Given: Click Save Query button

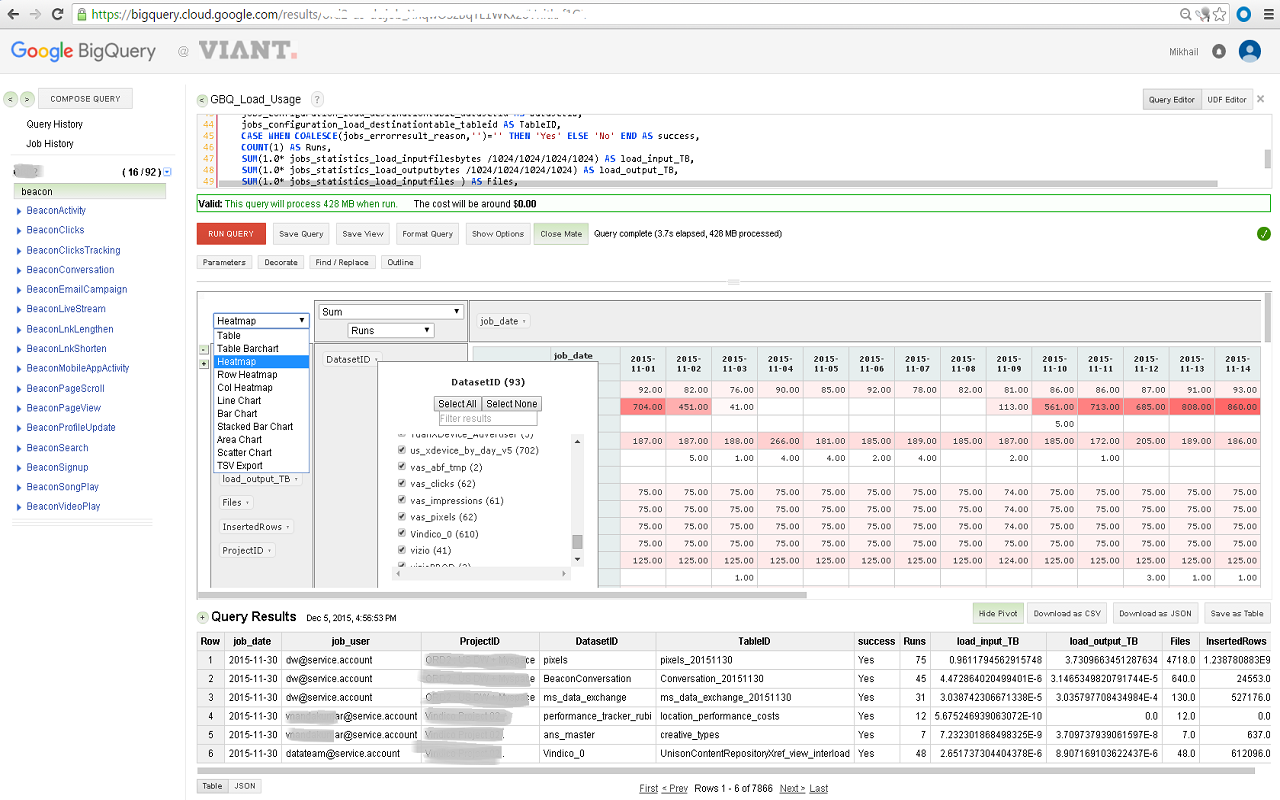Looking at the screenshot, I should click(x=301, y=234).
